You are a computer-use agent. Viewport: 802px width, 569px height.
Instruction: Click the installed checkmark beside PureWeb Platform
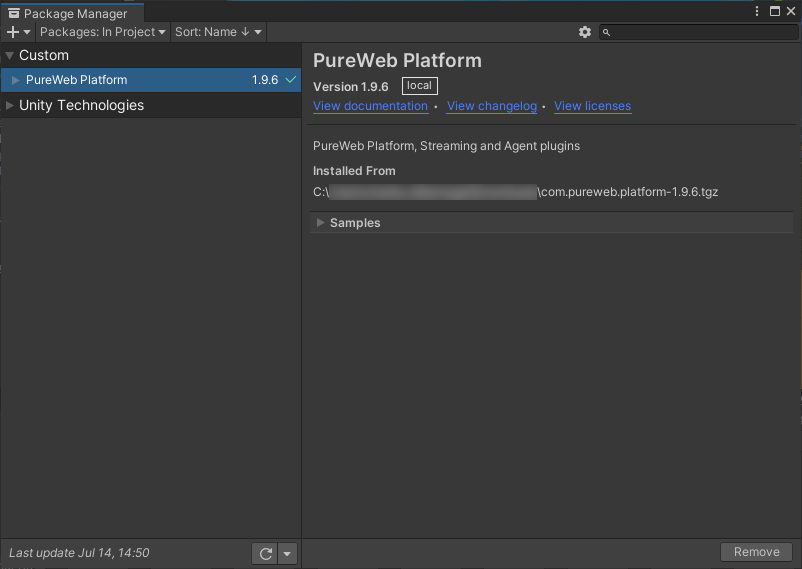(291, 80)
